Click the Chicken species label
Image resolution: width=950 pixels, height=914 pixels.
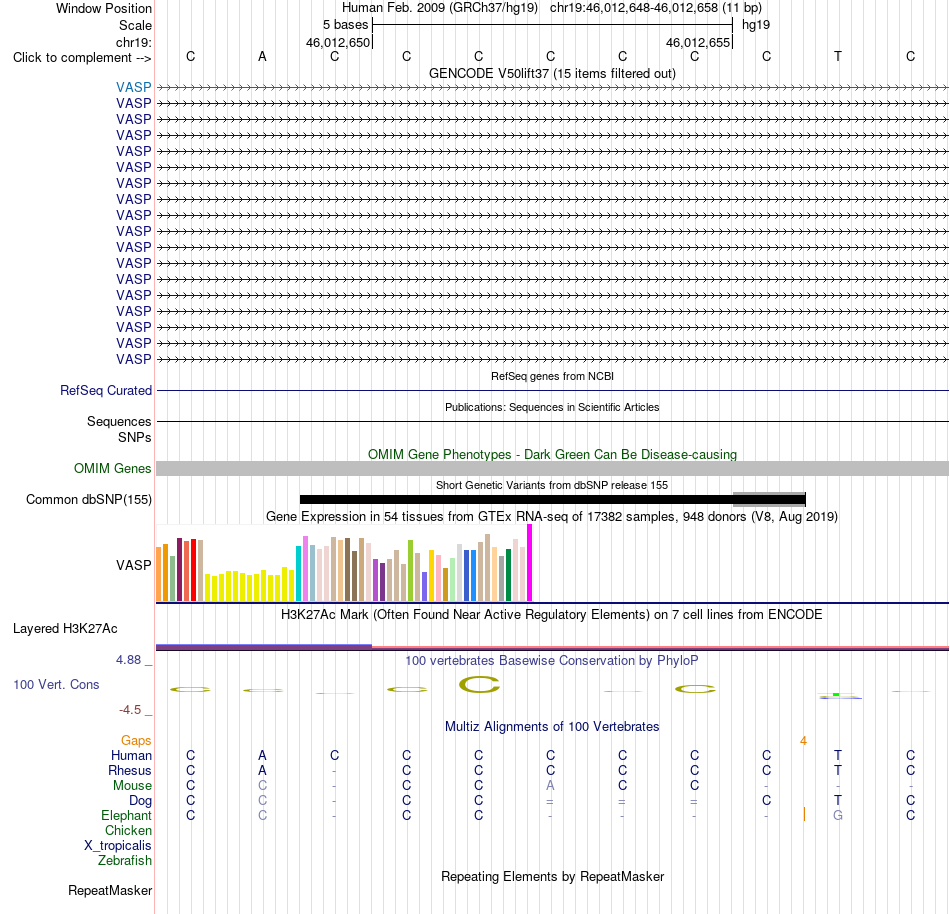click(128, 830)
